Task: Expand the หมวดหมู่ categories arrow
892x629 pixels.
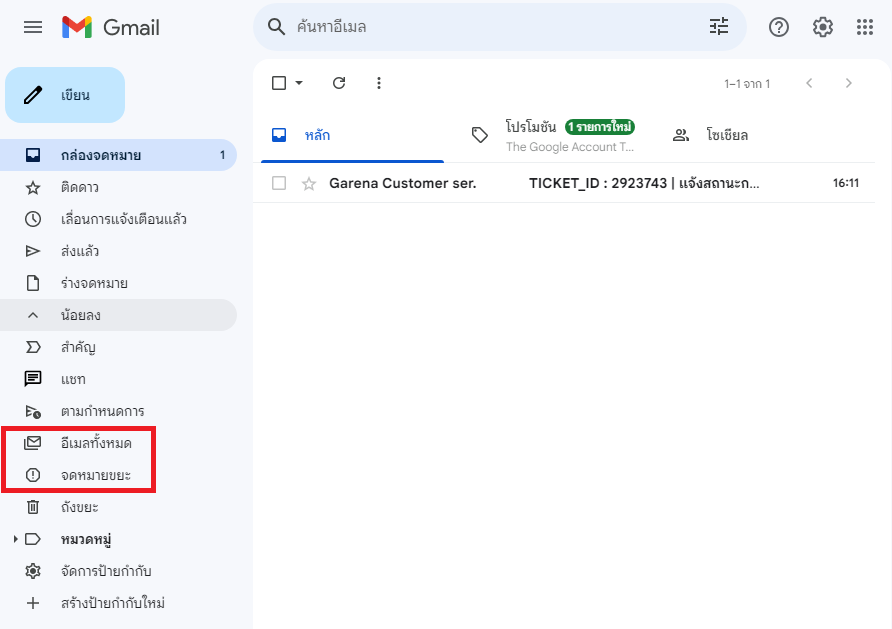Action: (15, 539)
